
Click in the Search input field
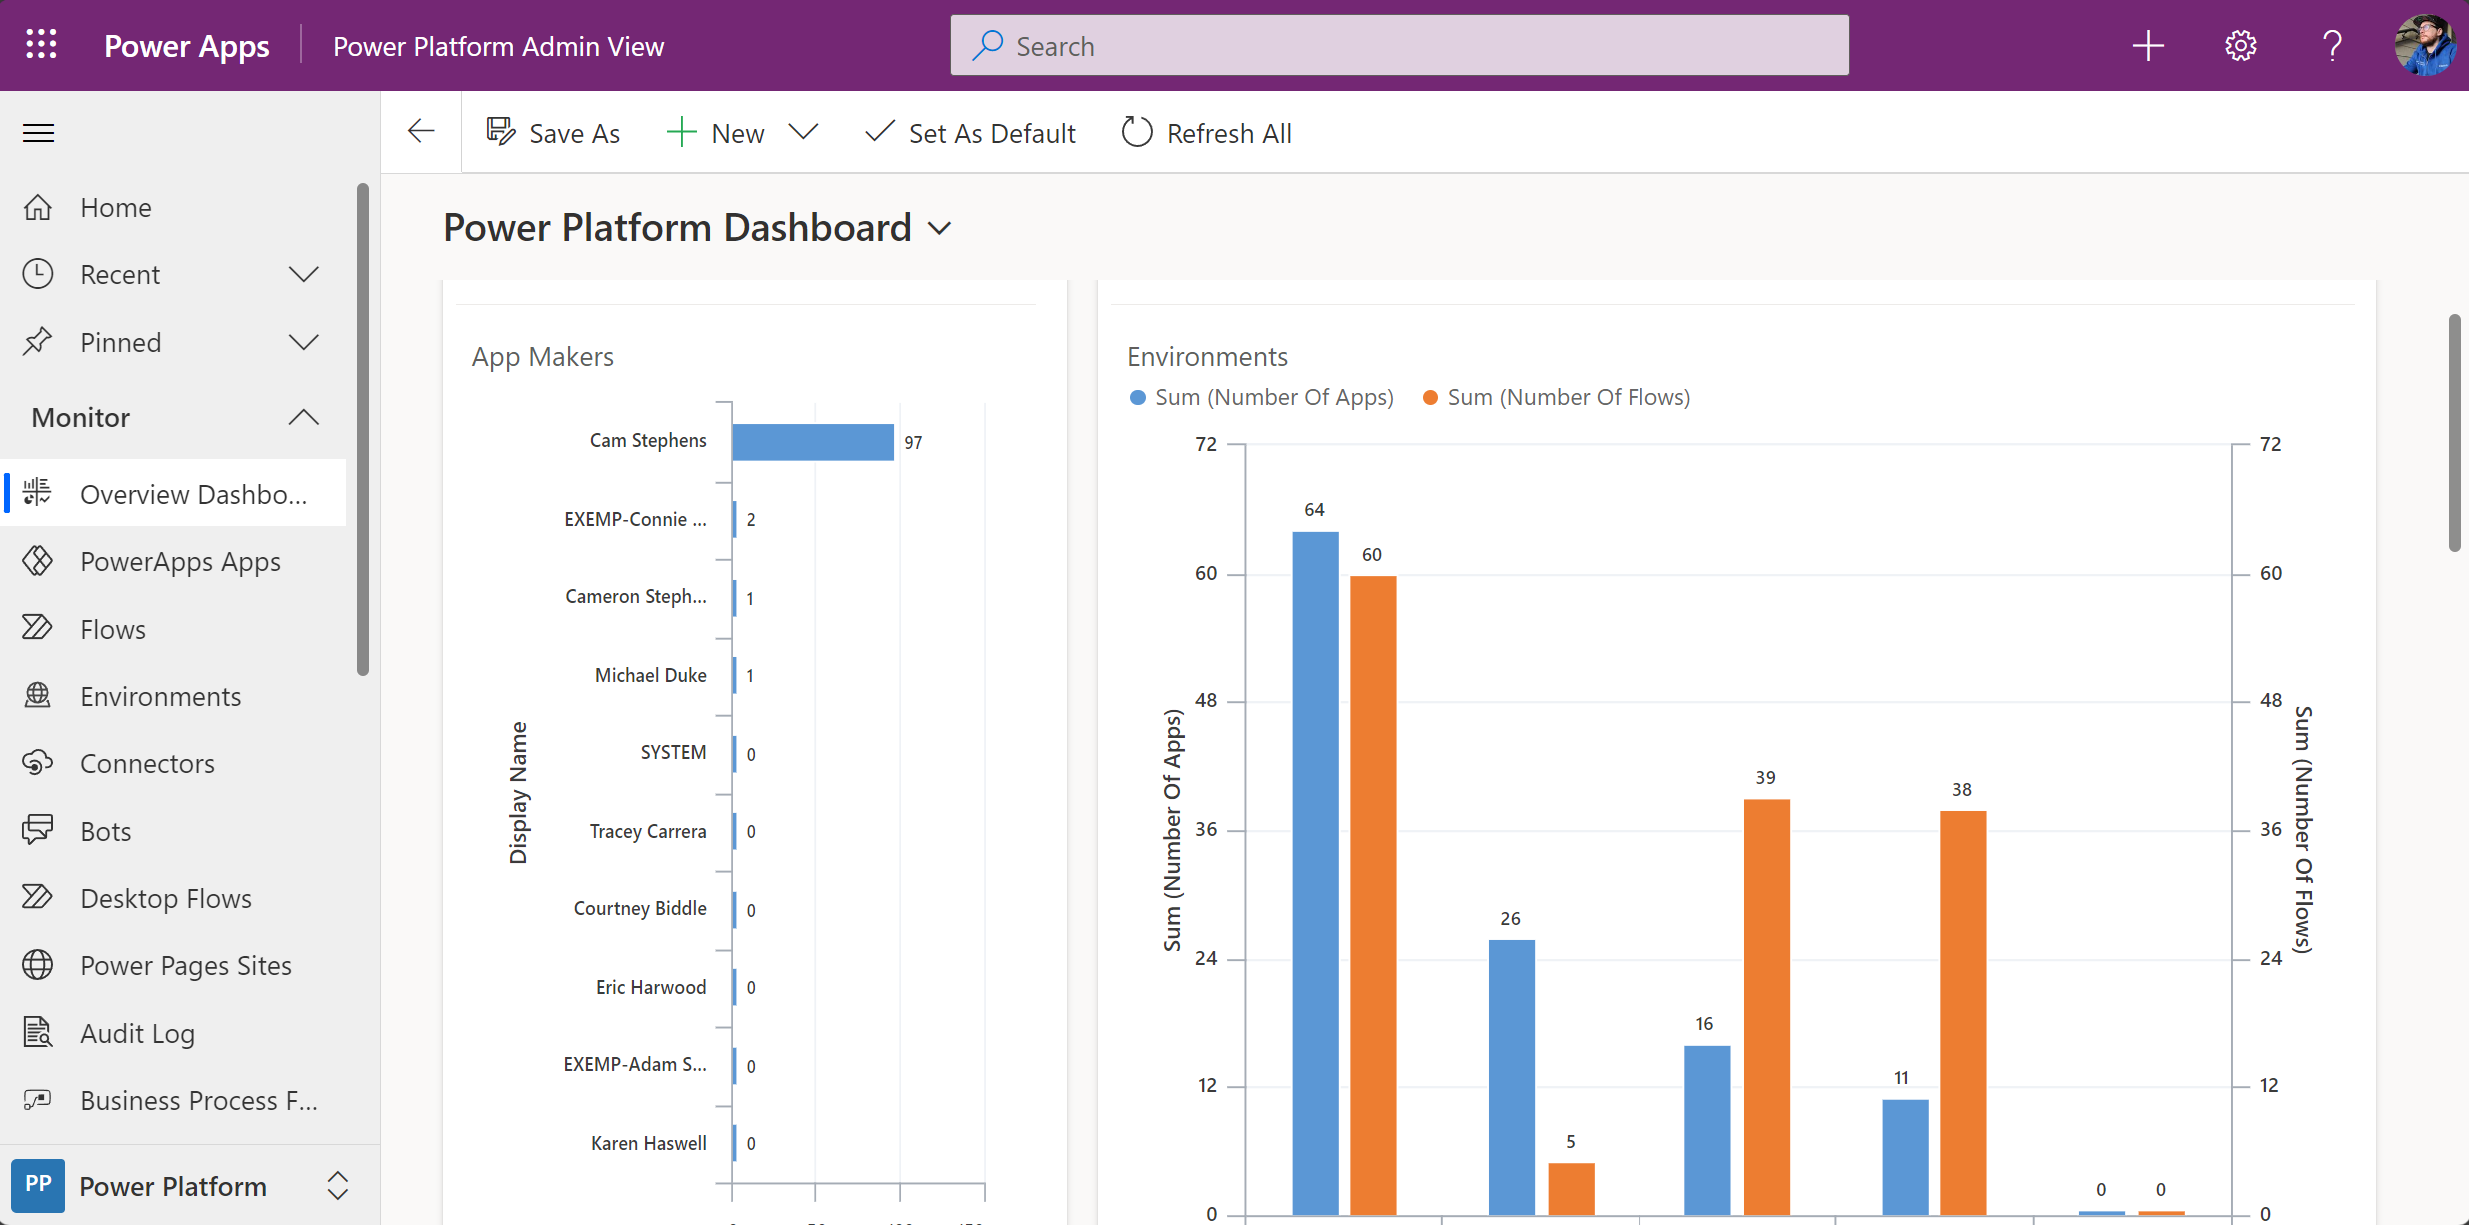pos(1399,45)
